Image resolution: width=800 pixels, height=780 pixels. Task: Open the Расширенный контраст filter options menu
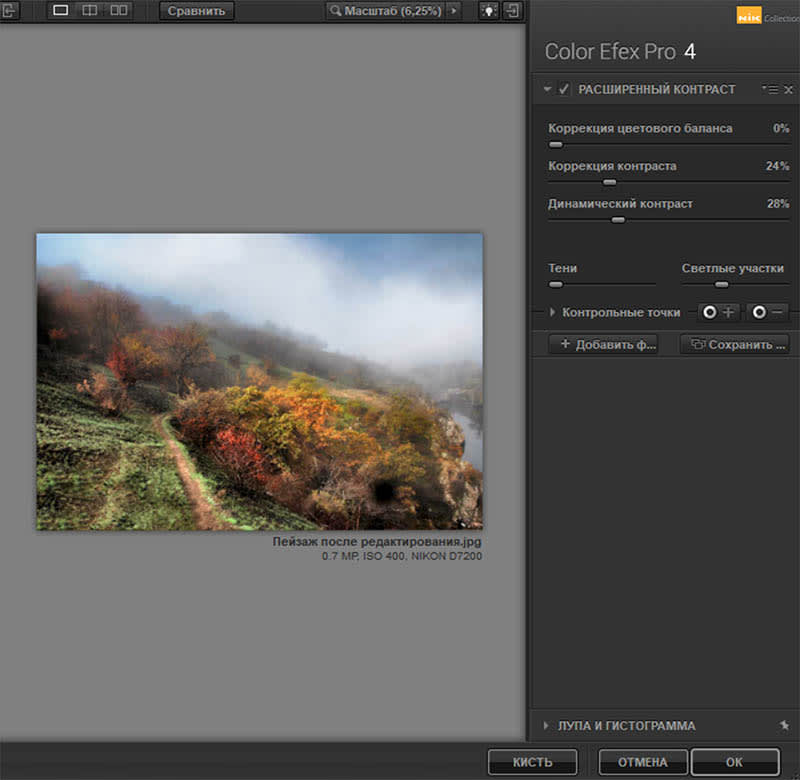coord(771,89)
